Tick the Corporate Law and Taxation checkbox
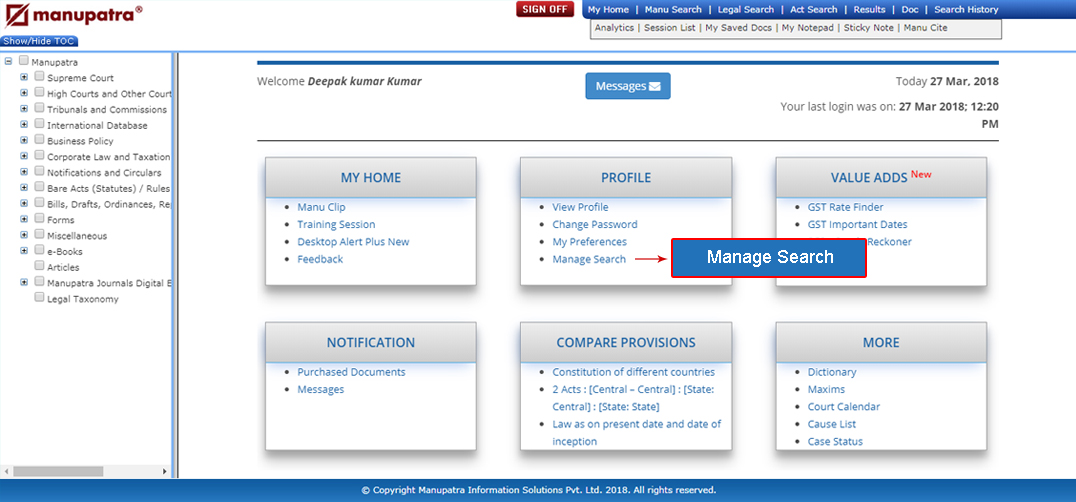The height and width of the screenshot is (502, 1076). 39,156
